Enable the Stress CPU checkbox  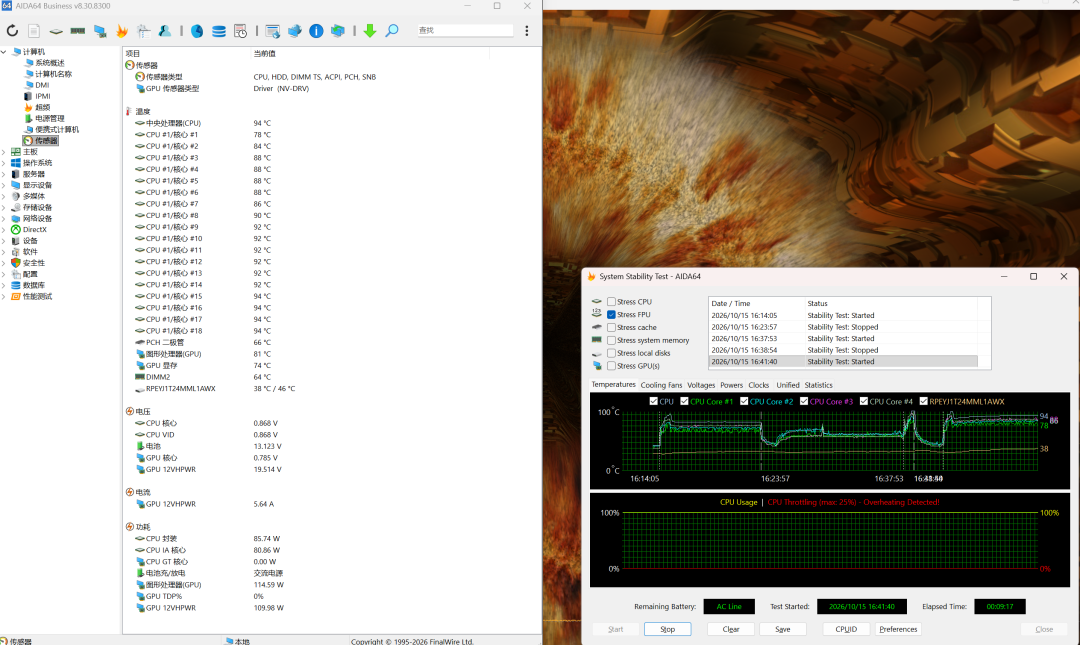click(612, 302)
